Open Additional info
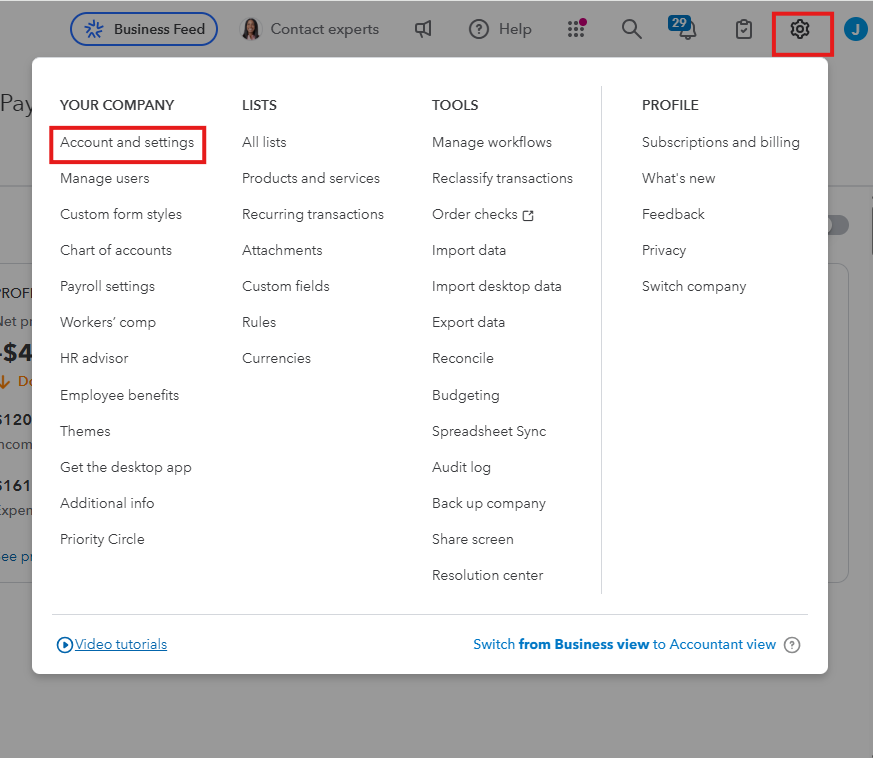Screen dimensions: 873x758 (107, 503)
